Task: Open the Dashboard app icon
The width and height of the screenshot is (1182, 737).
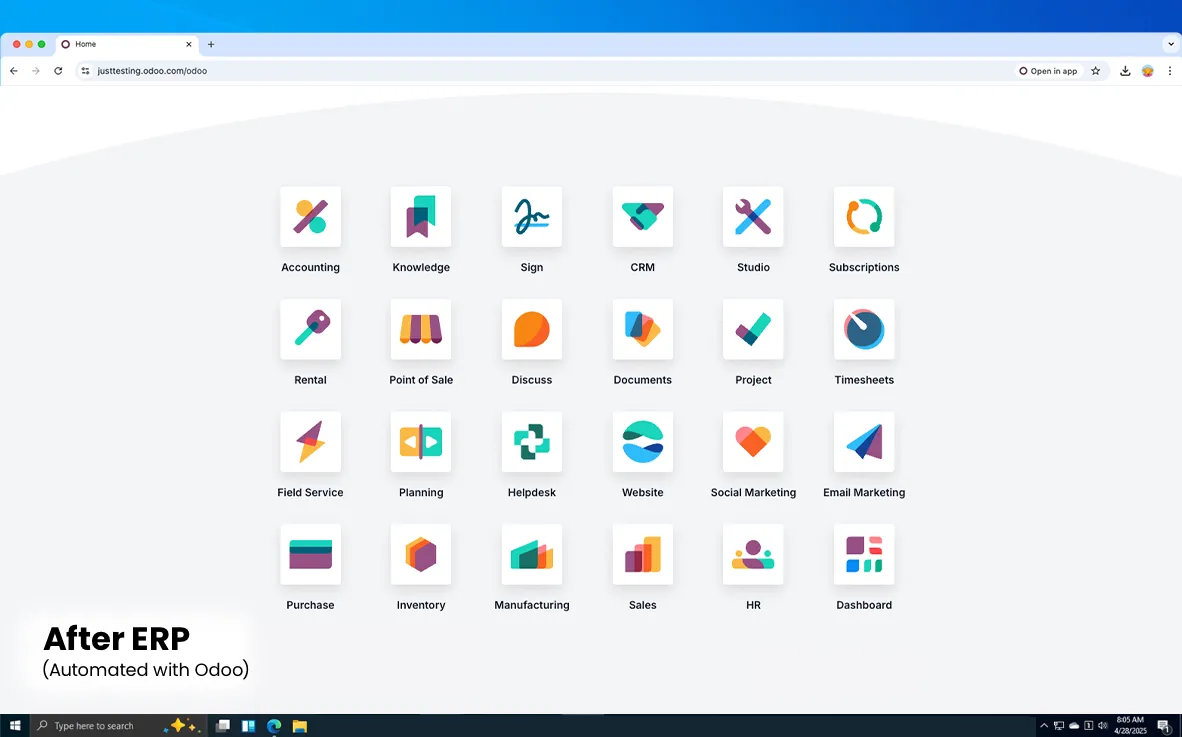Action: [864, 554]
